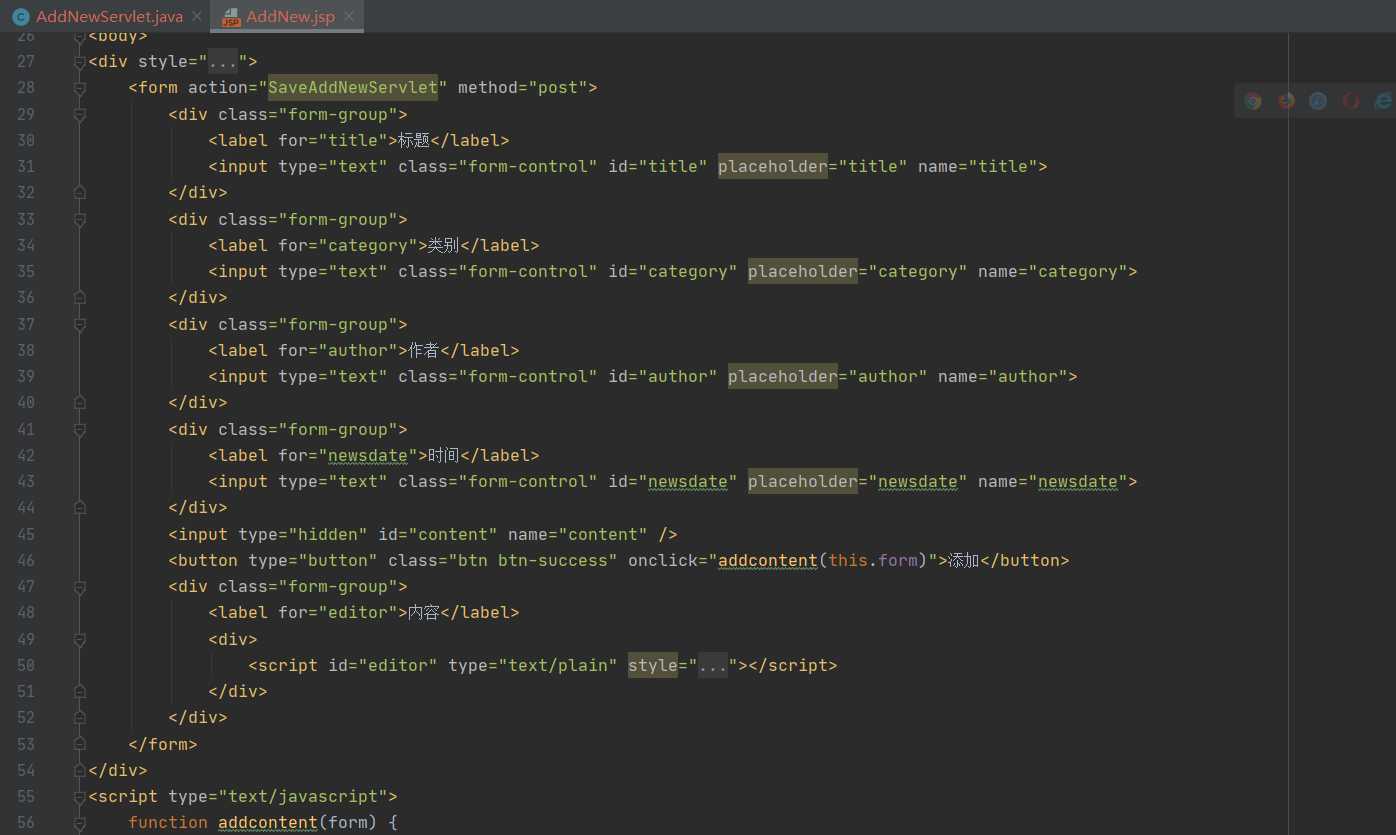
Task: Click the 标题 label text
Action: point(413,140)
